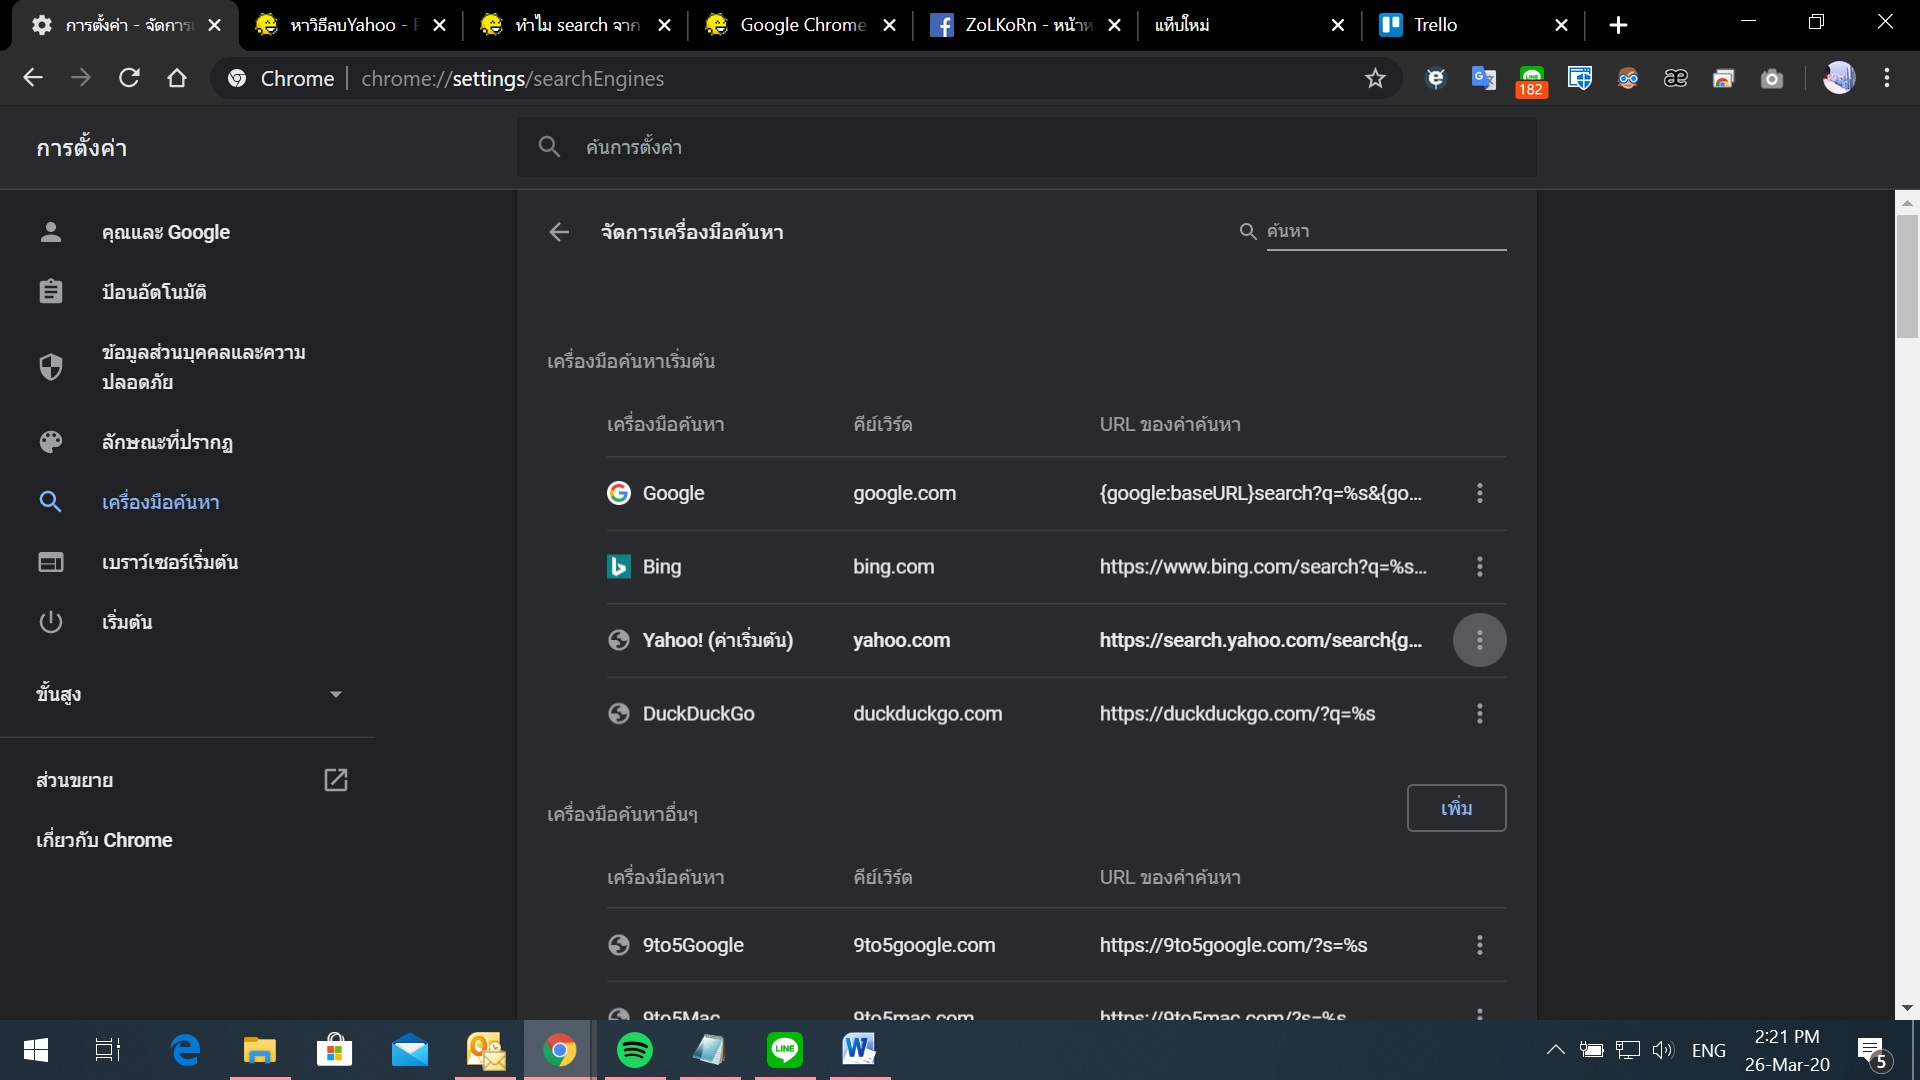This screenshot has width=1920, height=1080.
Task: Show hidden system tray icons
Action: pyautogui.click(x=1555, y=1050)
